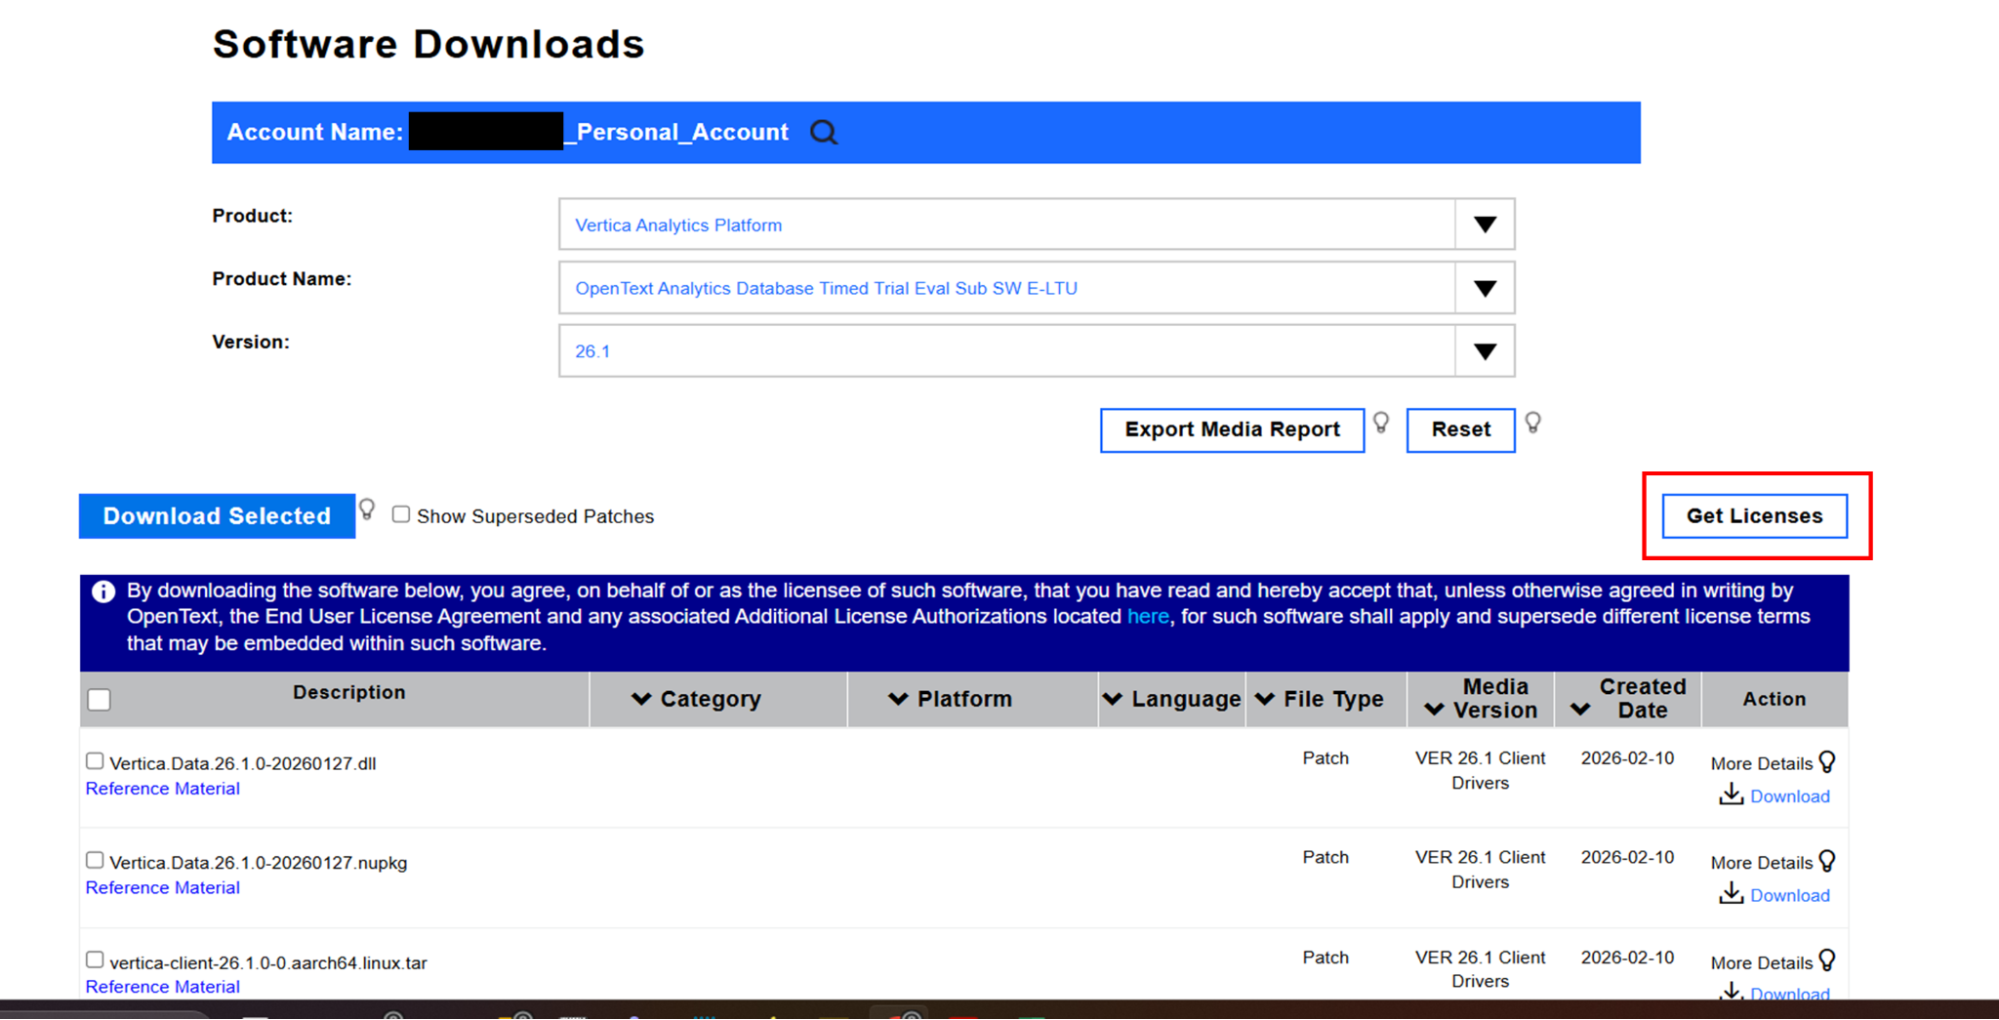Open the Version dropdown showing 26.1
The height and width of the screenshot is (1020, 1999).
click(x=1485, y=351)
